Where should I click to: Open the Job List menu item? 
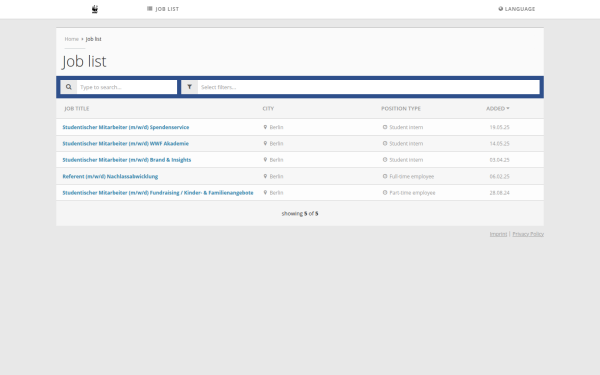click(x=163, y=9)
